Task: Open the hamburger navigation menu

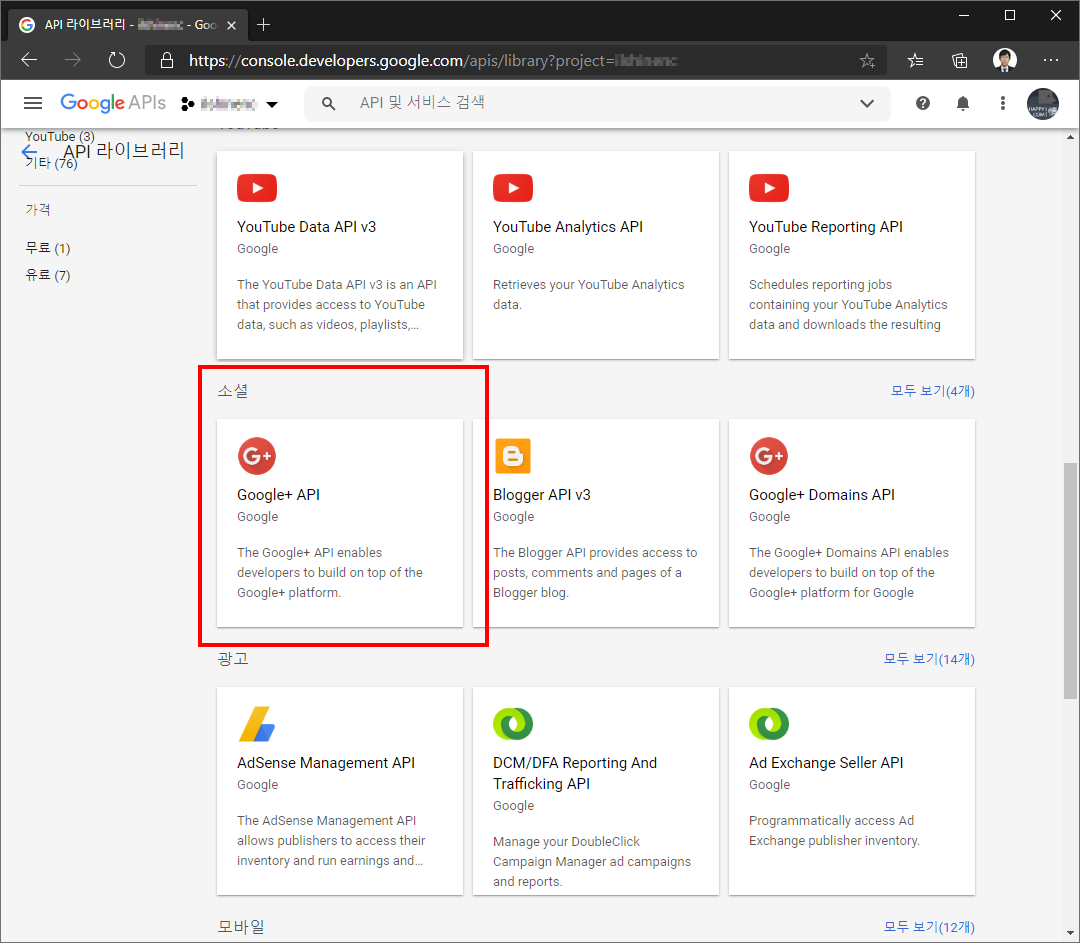Action: click(32, 103)
